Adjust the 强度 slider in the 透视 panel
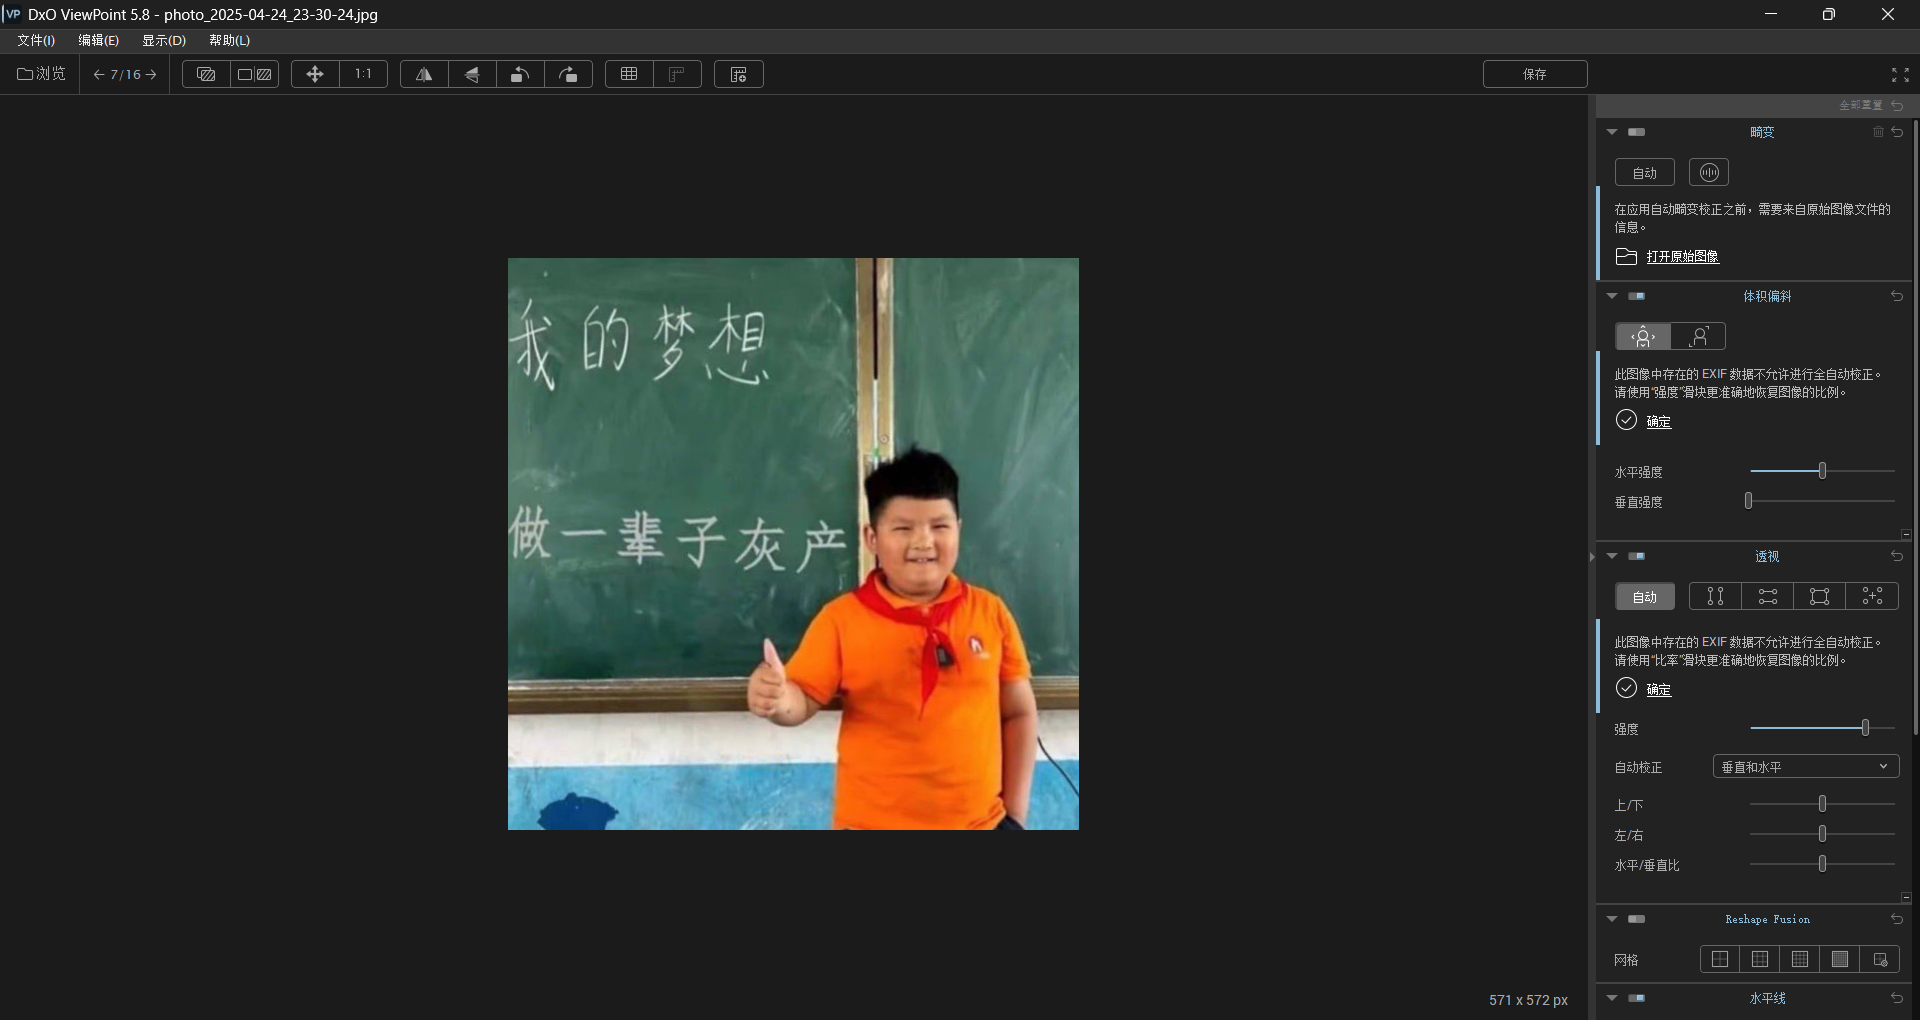 tap(1866, 728)
